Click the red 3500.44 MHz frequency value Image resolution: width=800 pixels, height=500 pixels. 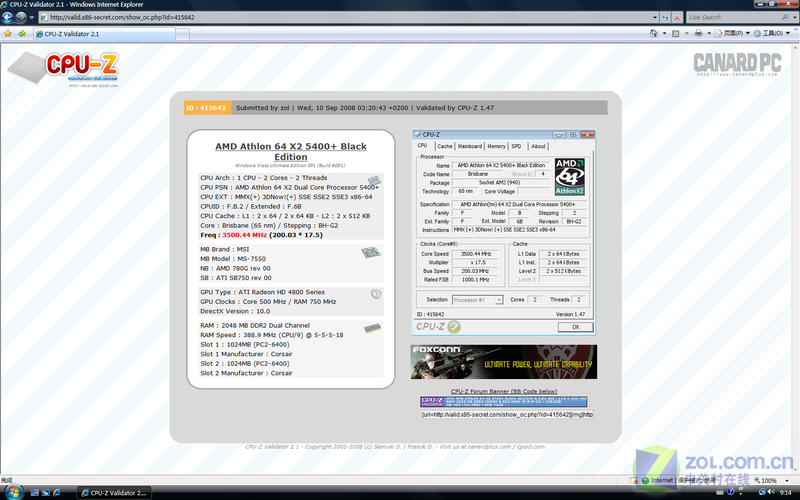click(x=244, y=235)
